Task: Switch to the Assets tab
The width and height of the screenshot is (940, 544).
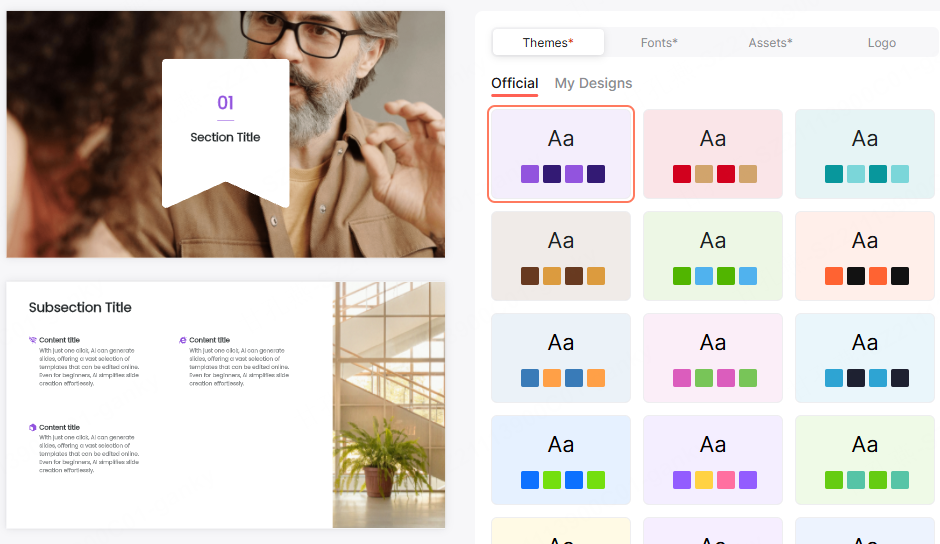Action: point(770,43)
